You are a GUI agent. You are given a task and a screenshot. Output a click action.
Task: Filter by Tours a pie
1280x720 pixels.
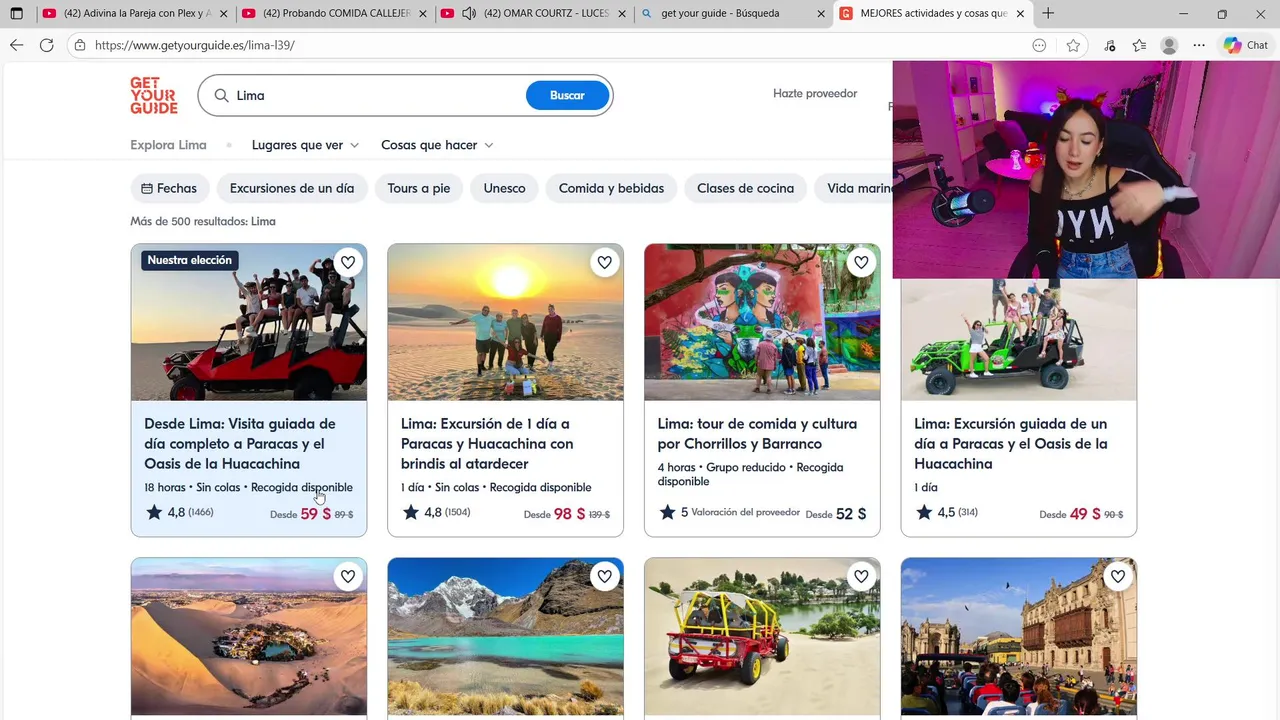(419, 188)
